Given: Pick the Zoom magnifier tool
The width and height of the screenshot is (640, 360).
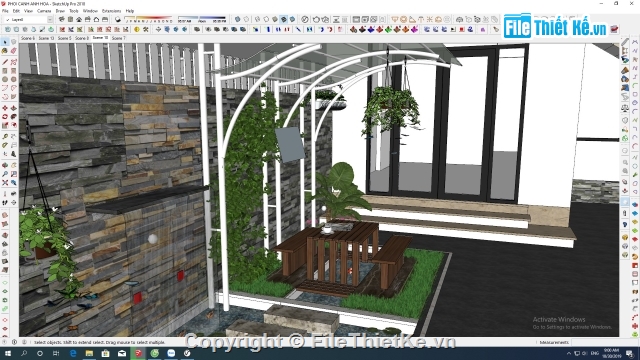Looking at the screenshot, I should pyautogui.click(x=5, y=173).
